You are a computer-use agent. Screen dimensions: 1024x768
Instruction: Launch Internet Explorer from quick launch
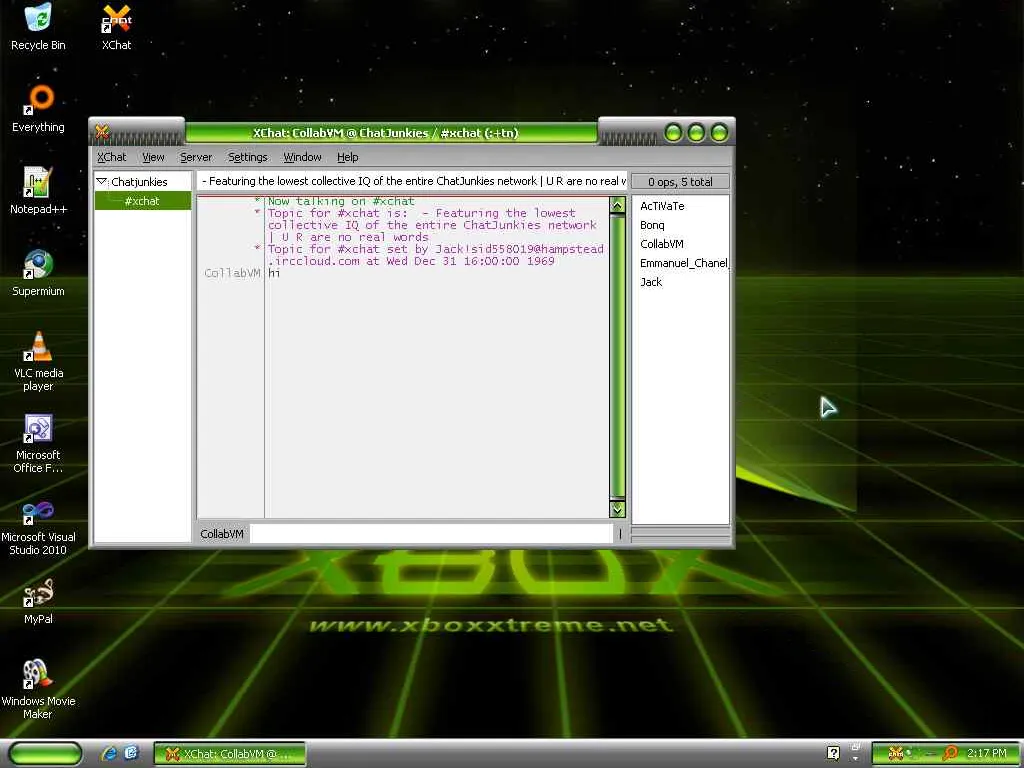[108, 753]
